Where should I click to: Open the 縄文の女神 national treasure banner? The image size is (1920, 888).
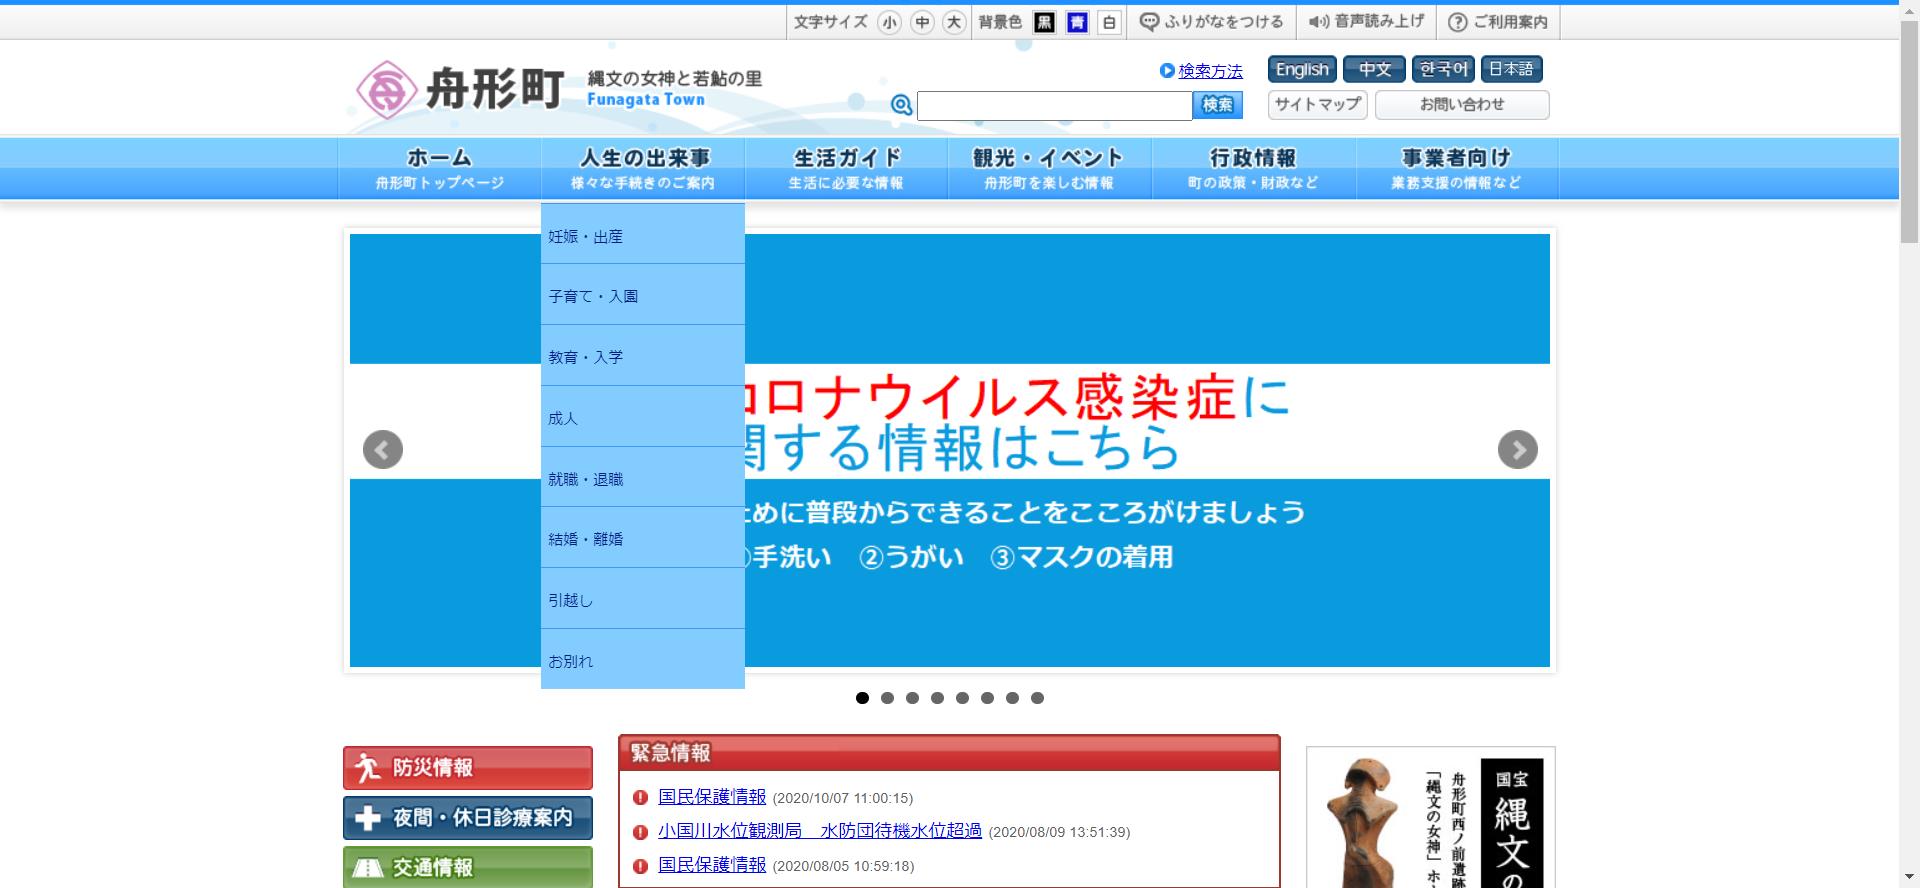(x=1431, y=818)
